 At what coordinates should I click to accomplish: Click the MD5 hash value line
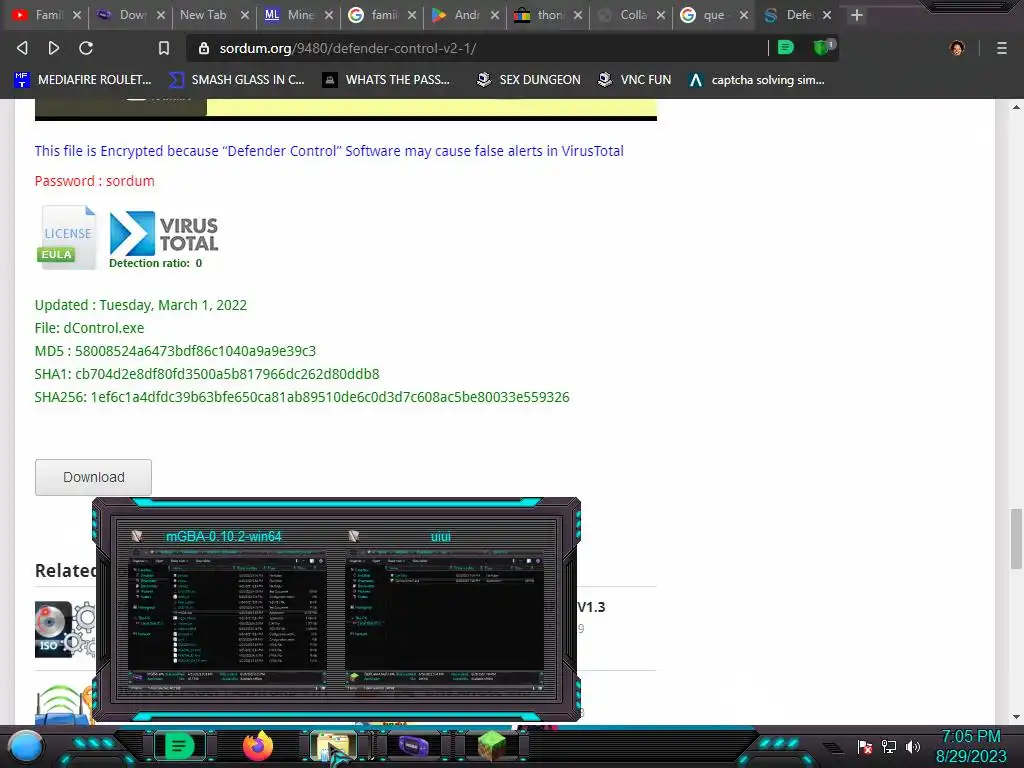click(x=175, y=351)
